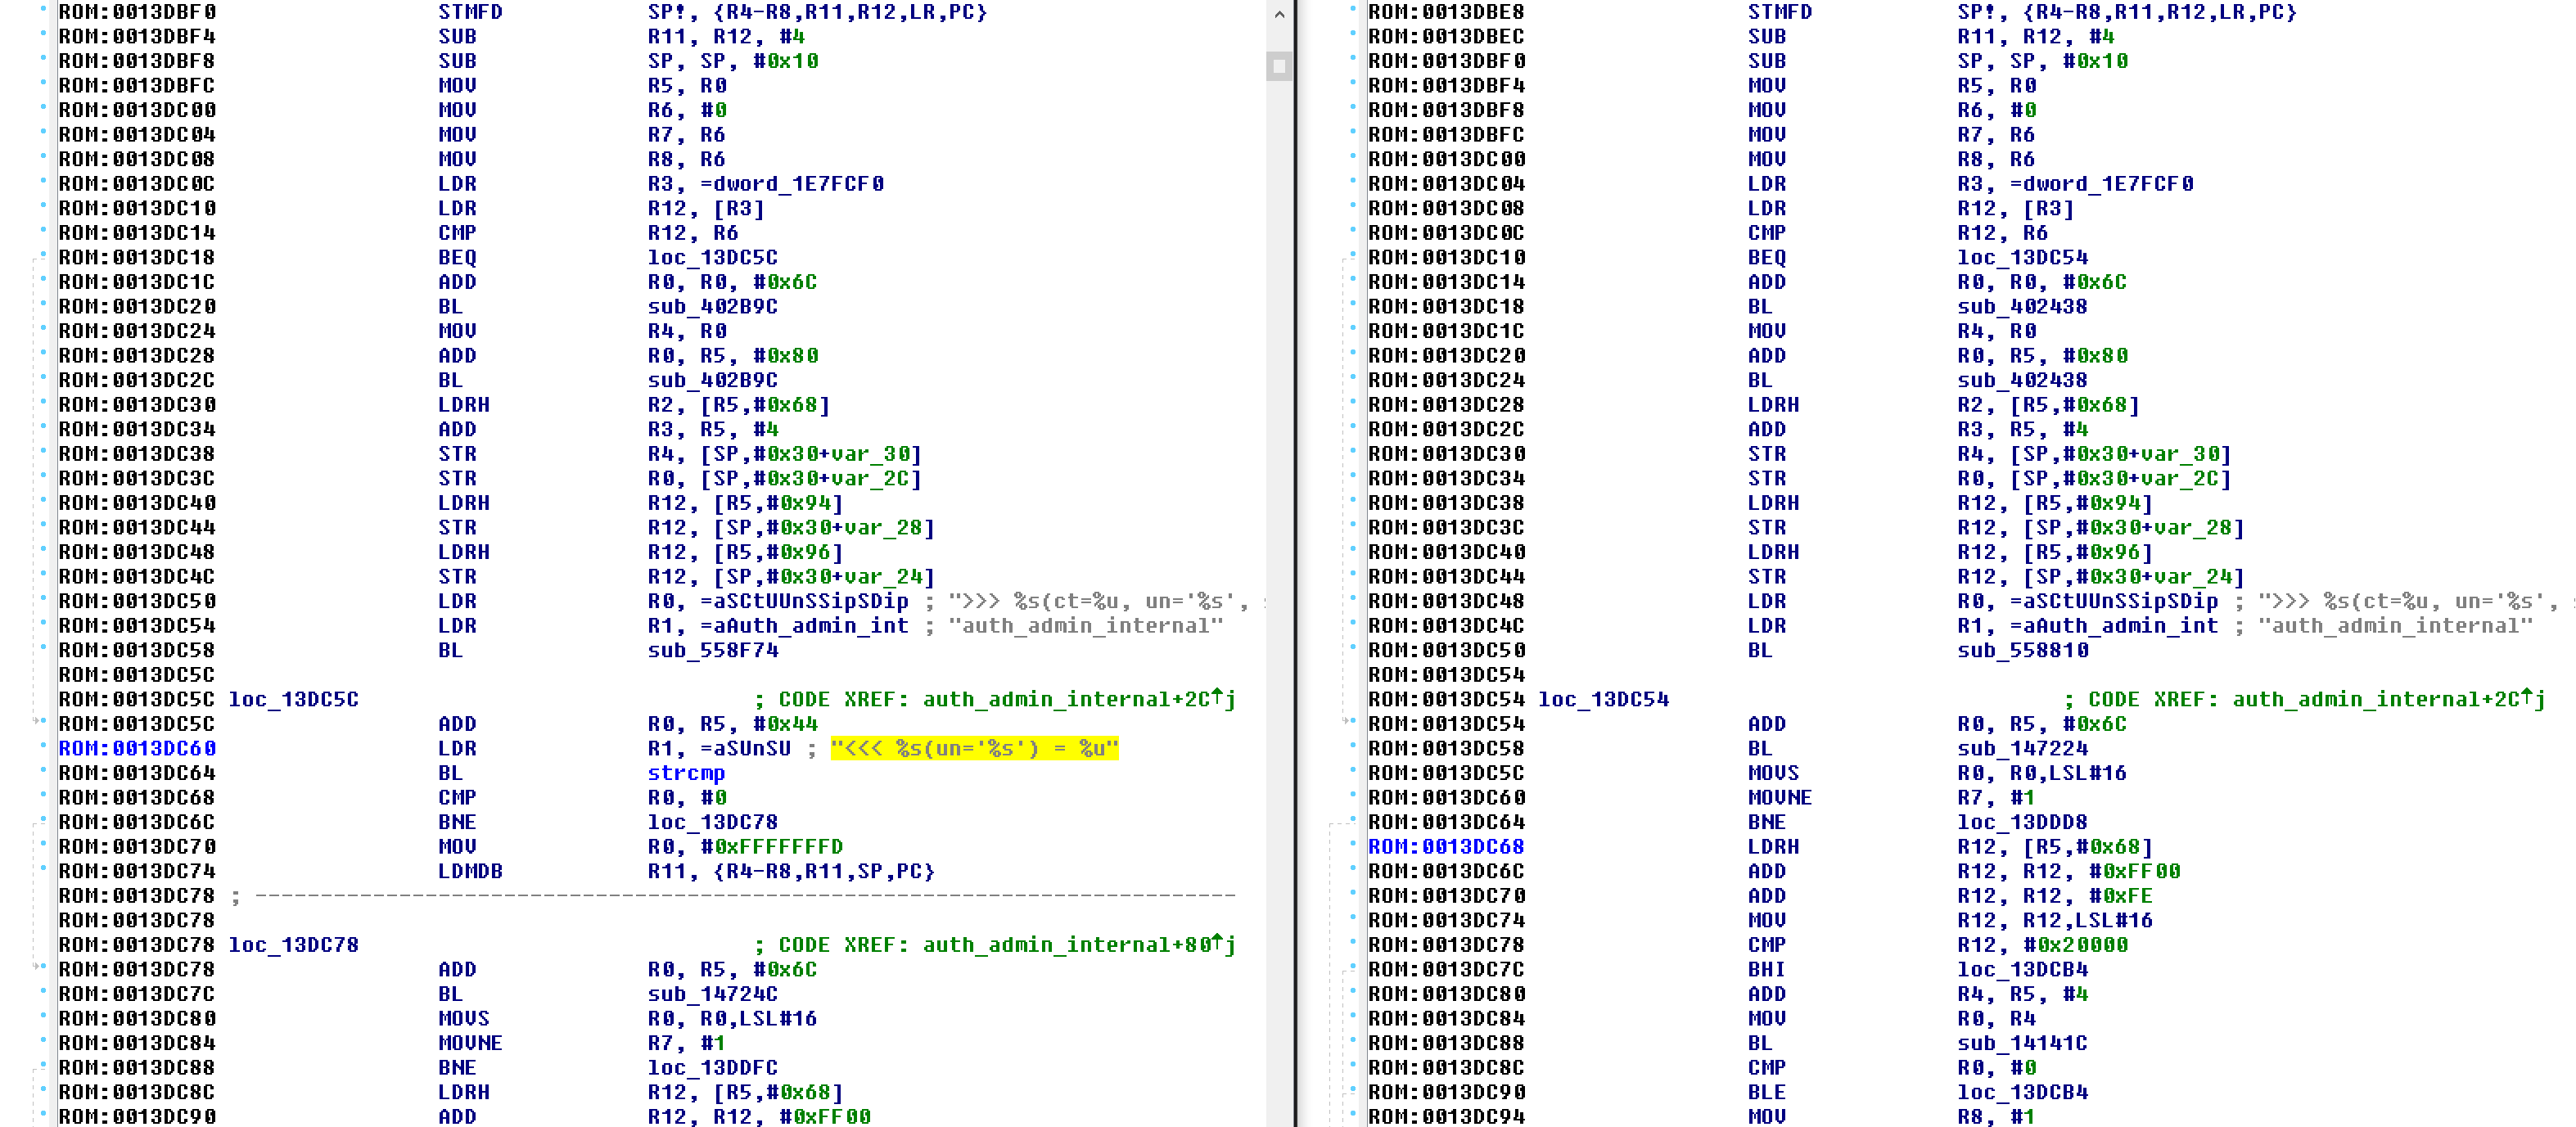This screenshot has height=1127, width=2576.
Task: Click the MOVS mnemonic in left pane
Action: click(x=464, y=1019)
